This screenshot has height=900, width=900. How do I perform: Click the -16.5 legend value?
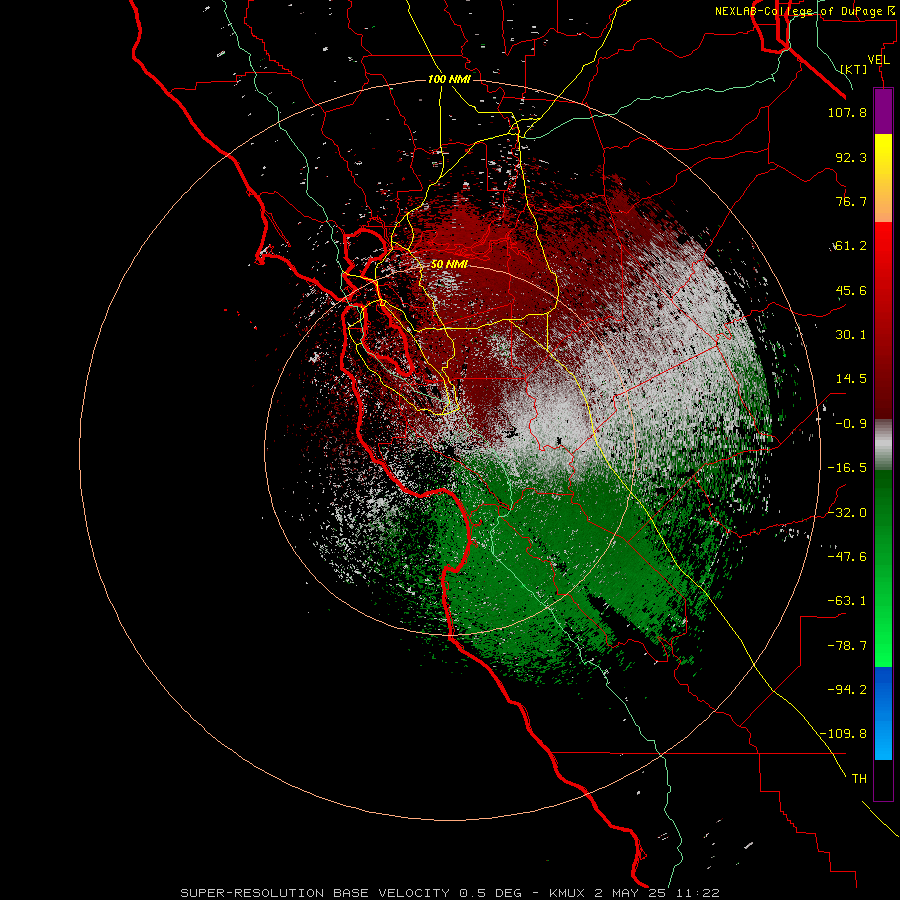pyautogui.click(x=847, y=468)
